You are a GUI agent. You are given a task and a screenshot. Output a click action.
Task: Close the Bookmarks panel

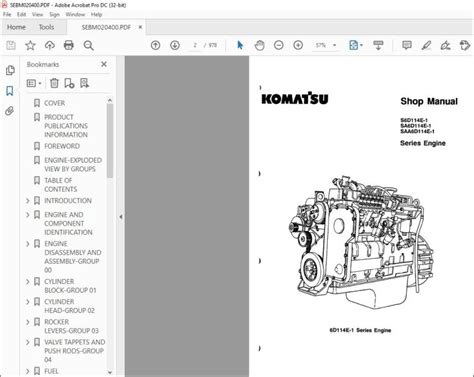click(104, 64)
